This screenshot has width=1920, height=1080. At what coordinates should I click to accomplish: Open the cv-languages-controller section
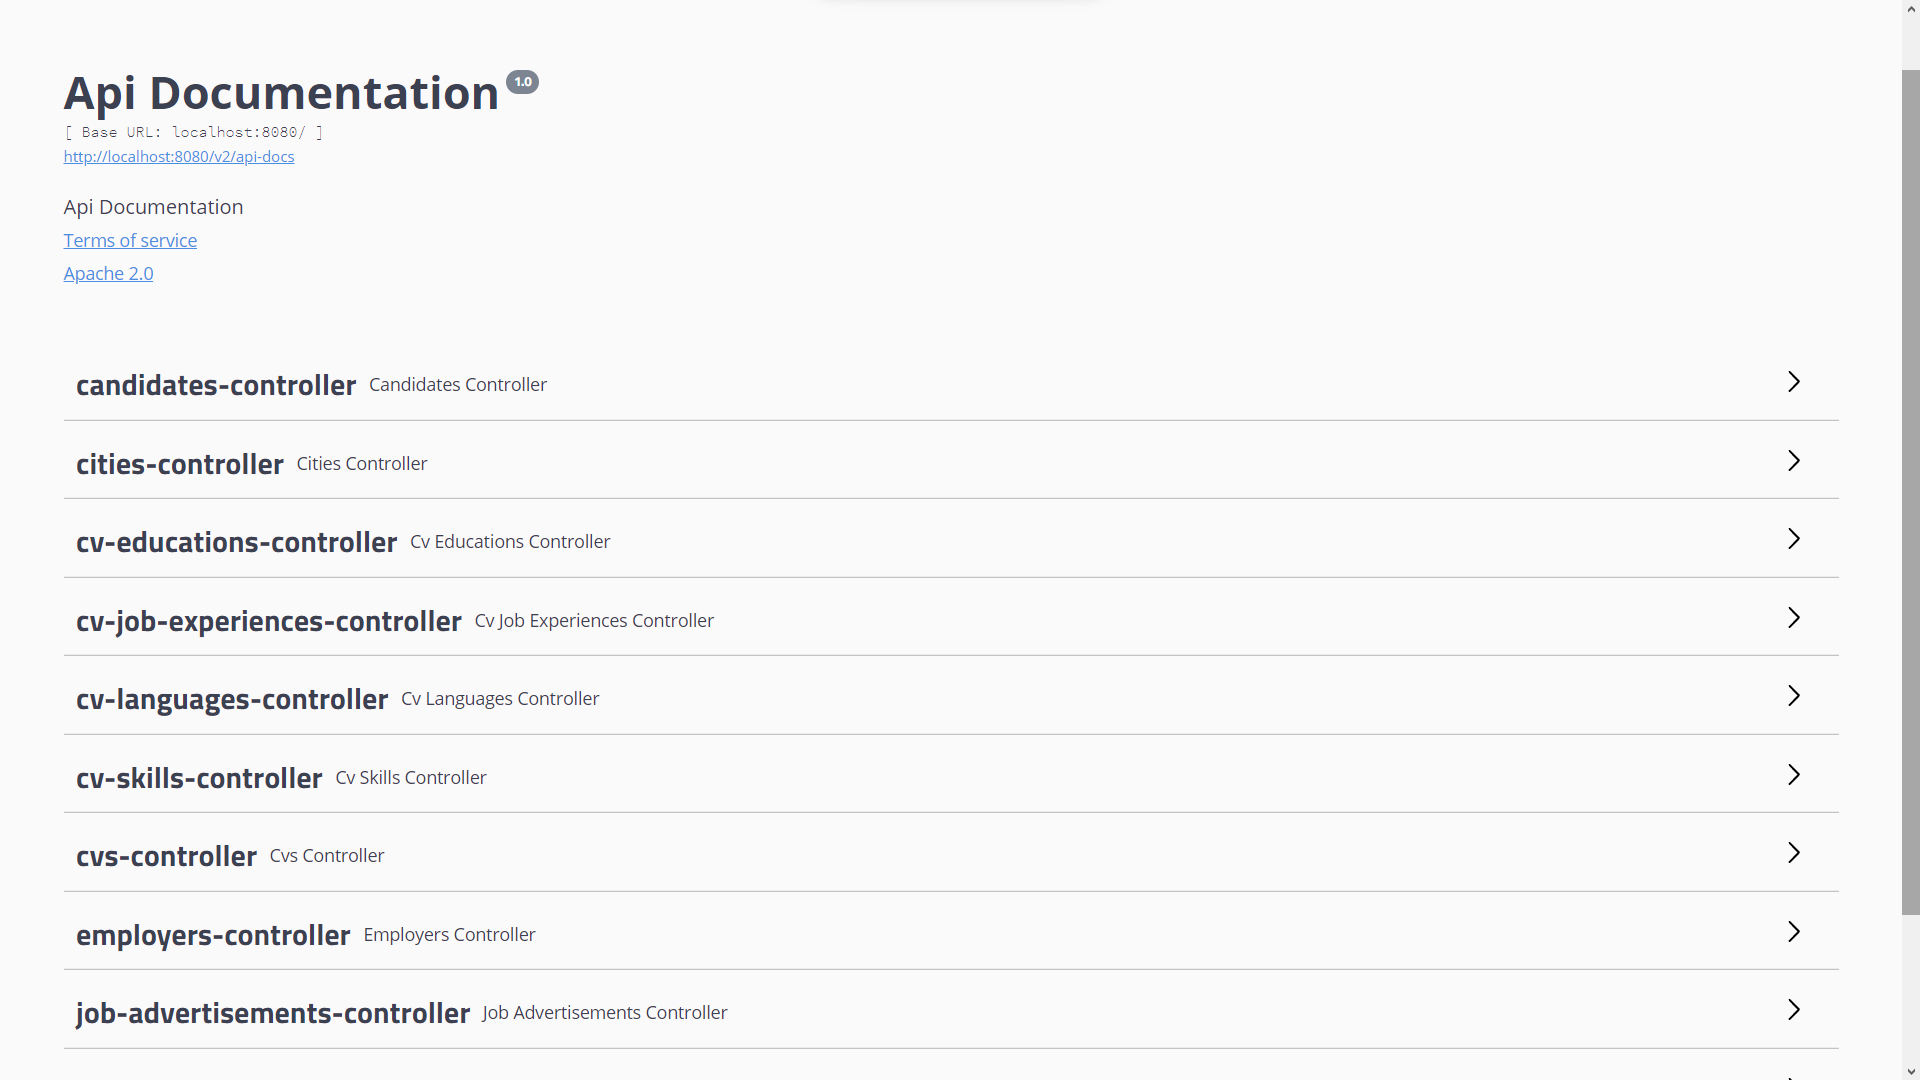(x=1793, y=695)
